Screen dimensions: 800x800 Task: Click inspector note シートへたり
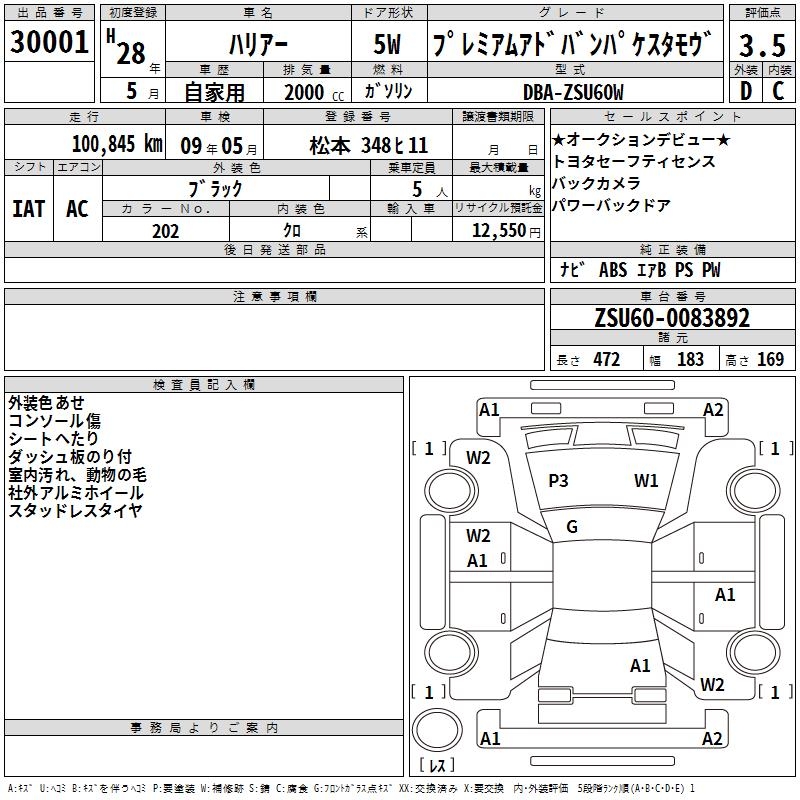[x=53, y=438]
